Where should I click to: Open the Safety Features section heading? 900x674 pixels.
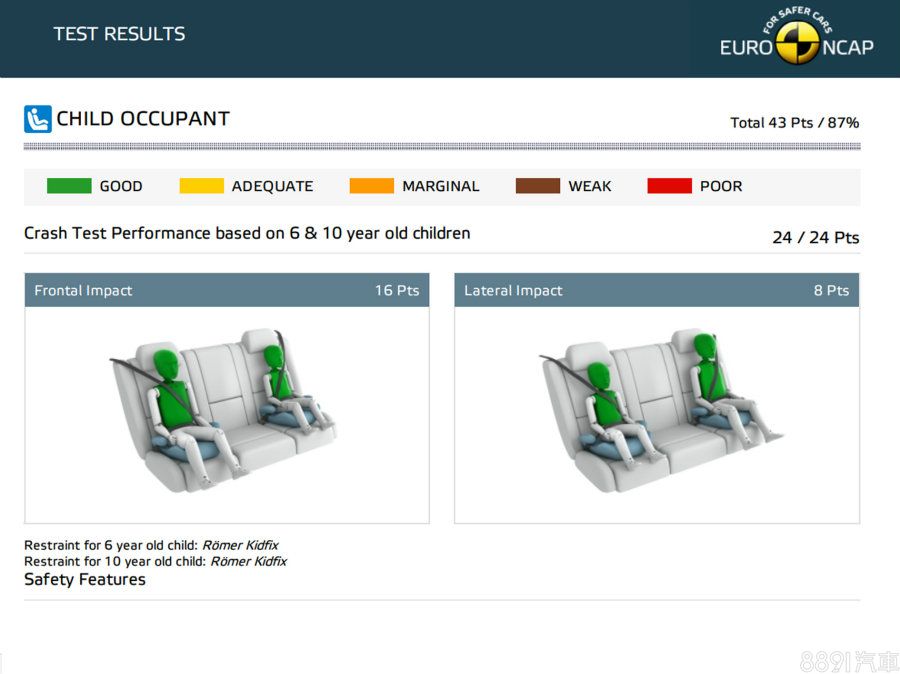[x=85, y=580]
